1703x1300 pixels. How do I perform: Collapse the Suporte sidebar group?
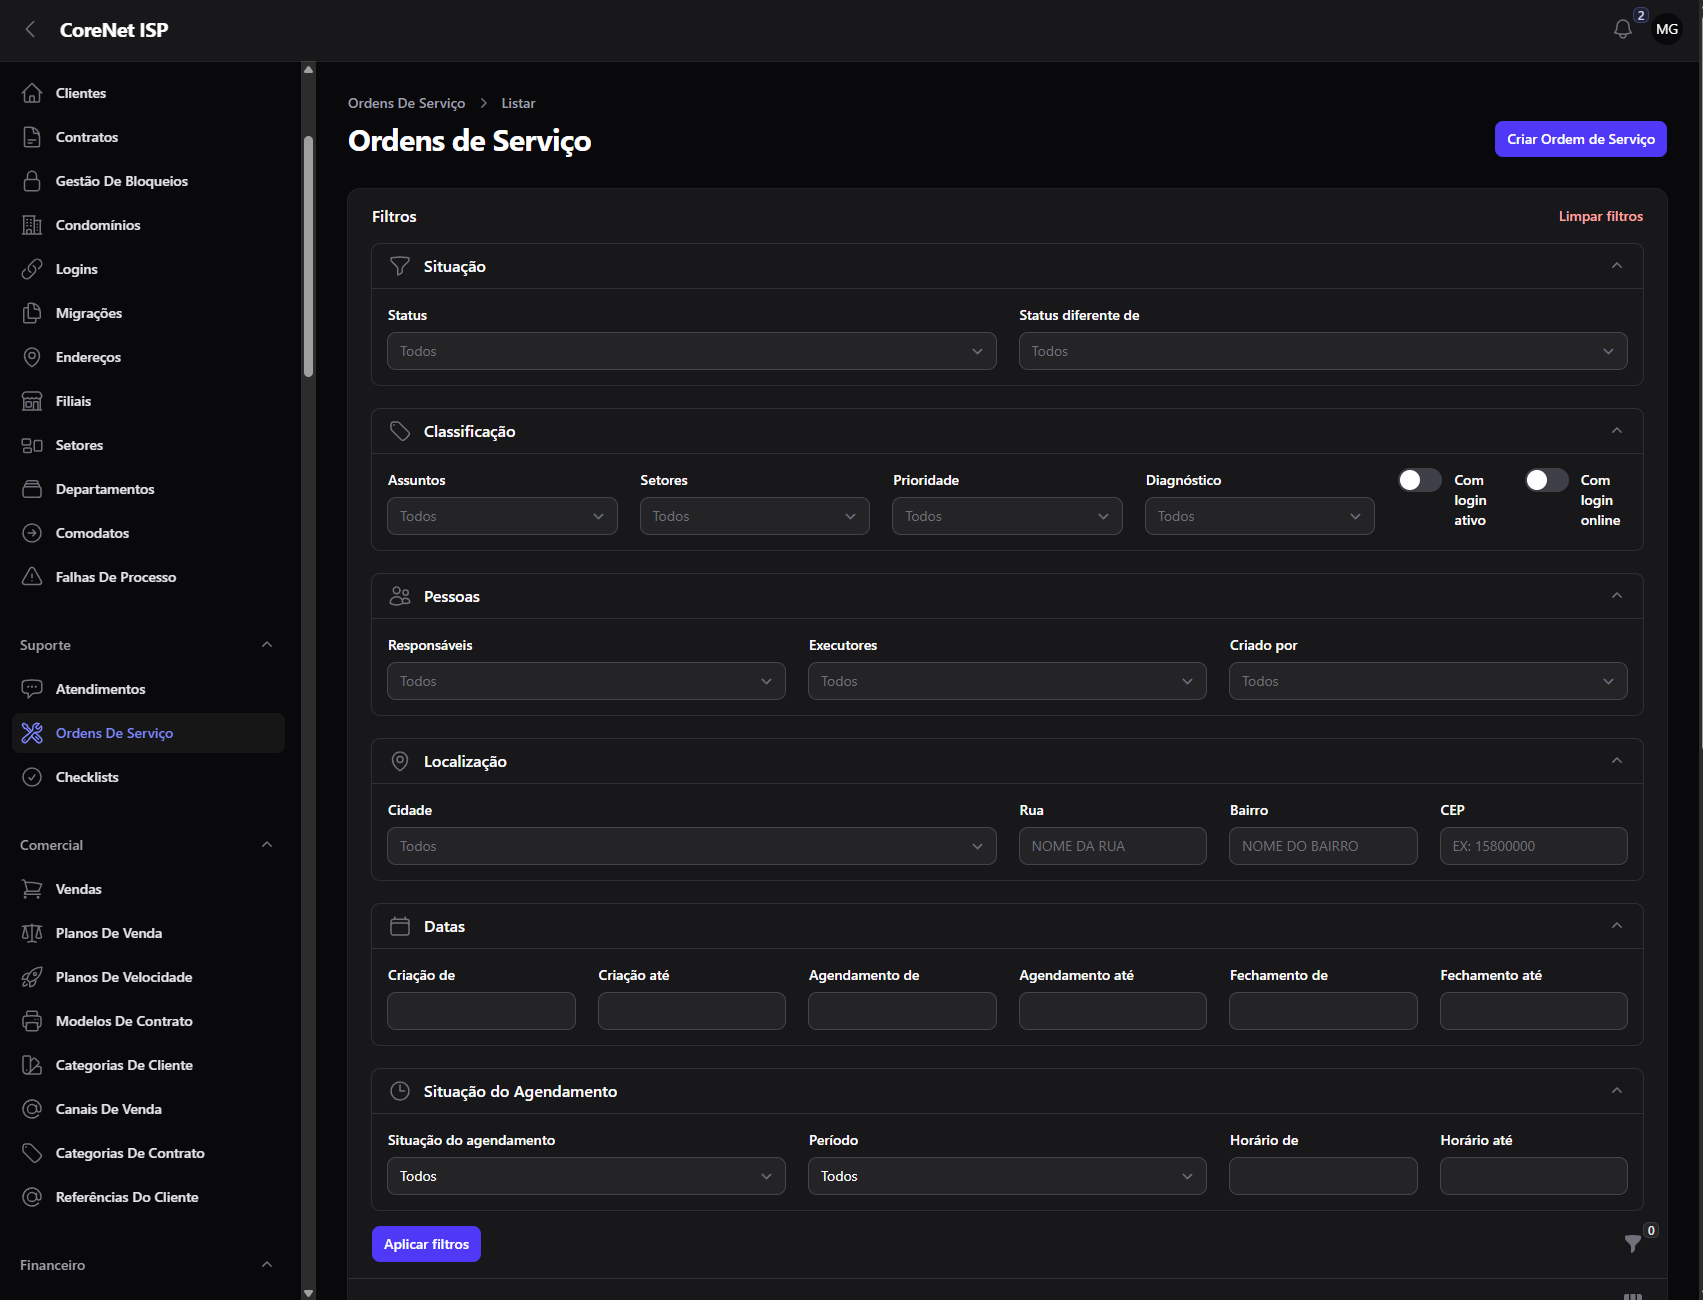(267, 645)
